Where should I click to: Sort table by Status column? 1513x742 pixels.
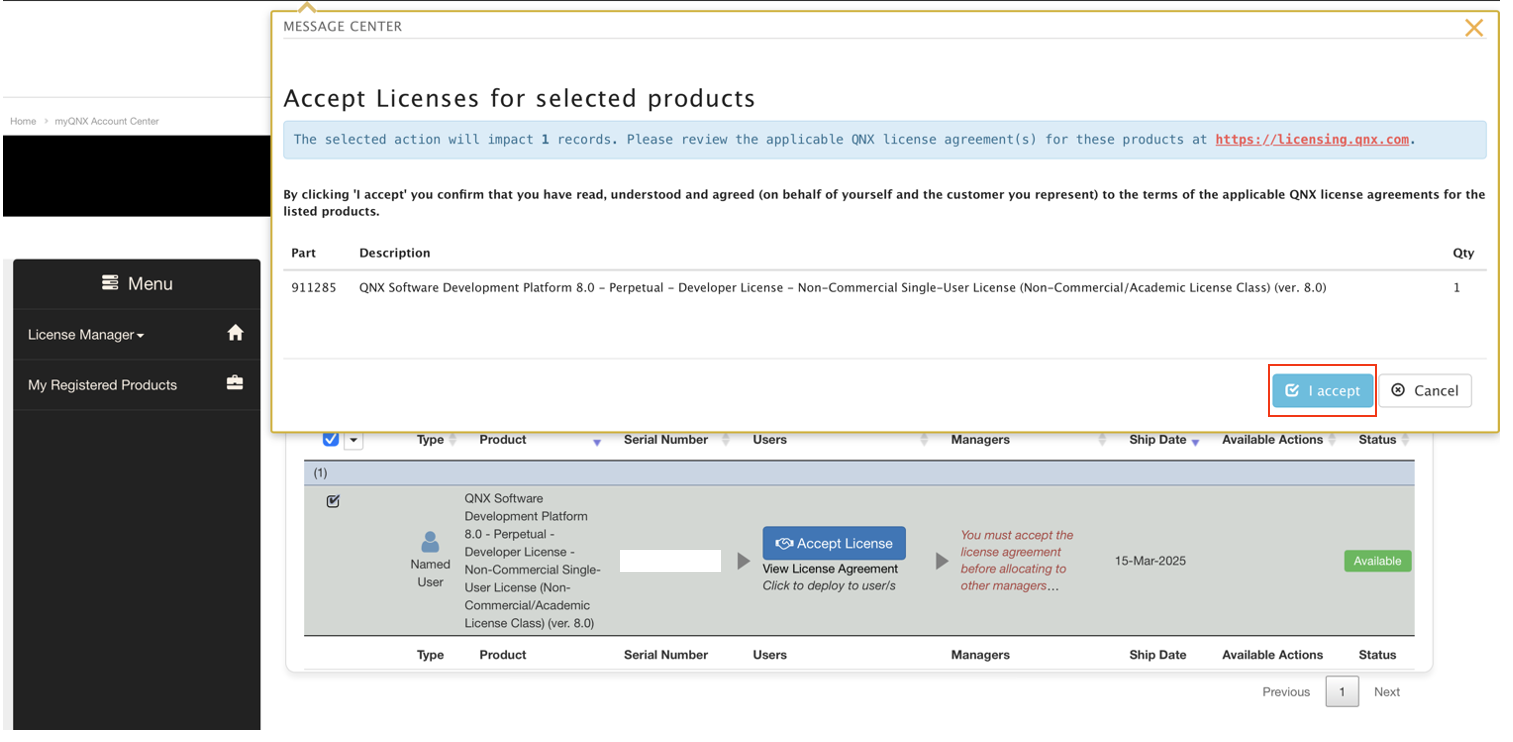[x=1384, y=439]
